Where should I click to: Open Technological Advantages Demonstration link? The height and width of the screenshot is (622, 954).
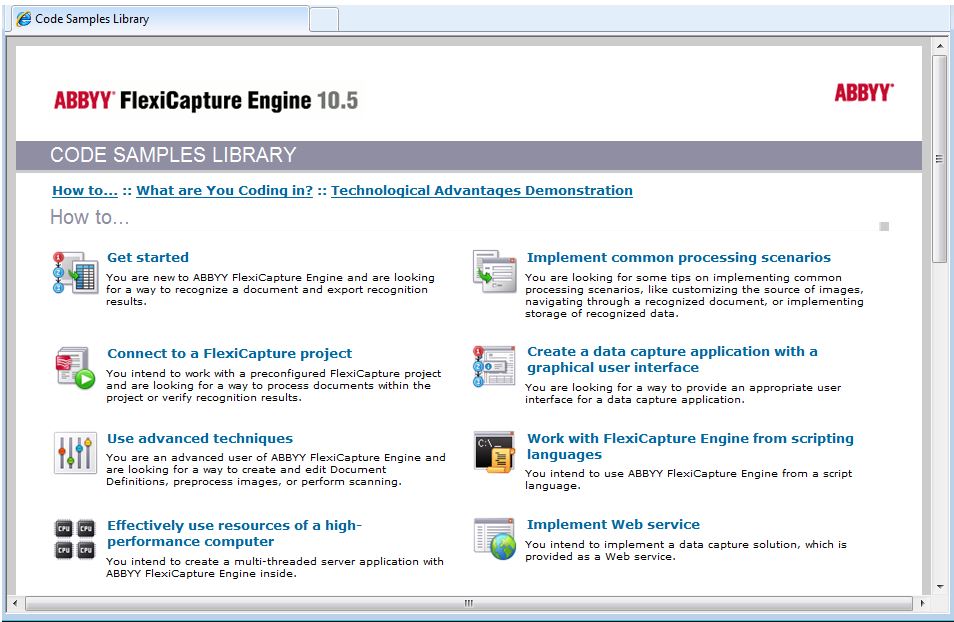point(482,190)
